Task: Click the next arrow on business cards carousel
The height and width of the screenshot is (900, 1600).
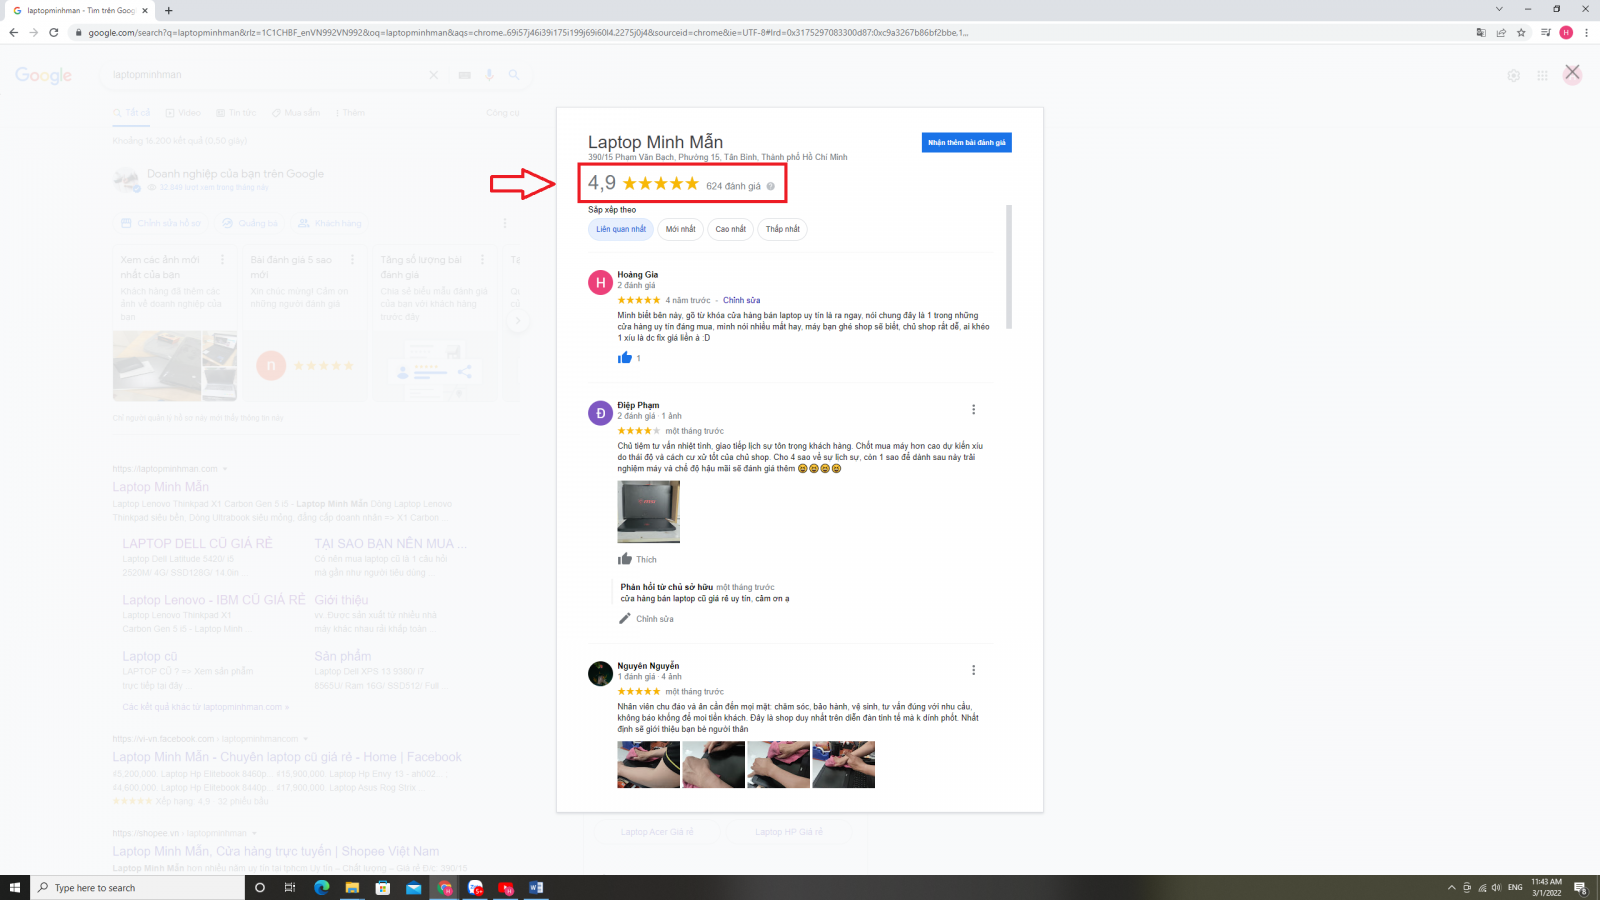Action: pos(517,320)
